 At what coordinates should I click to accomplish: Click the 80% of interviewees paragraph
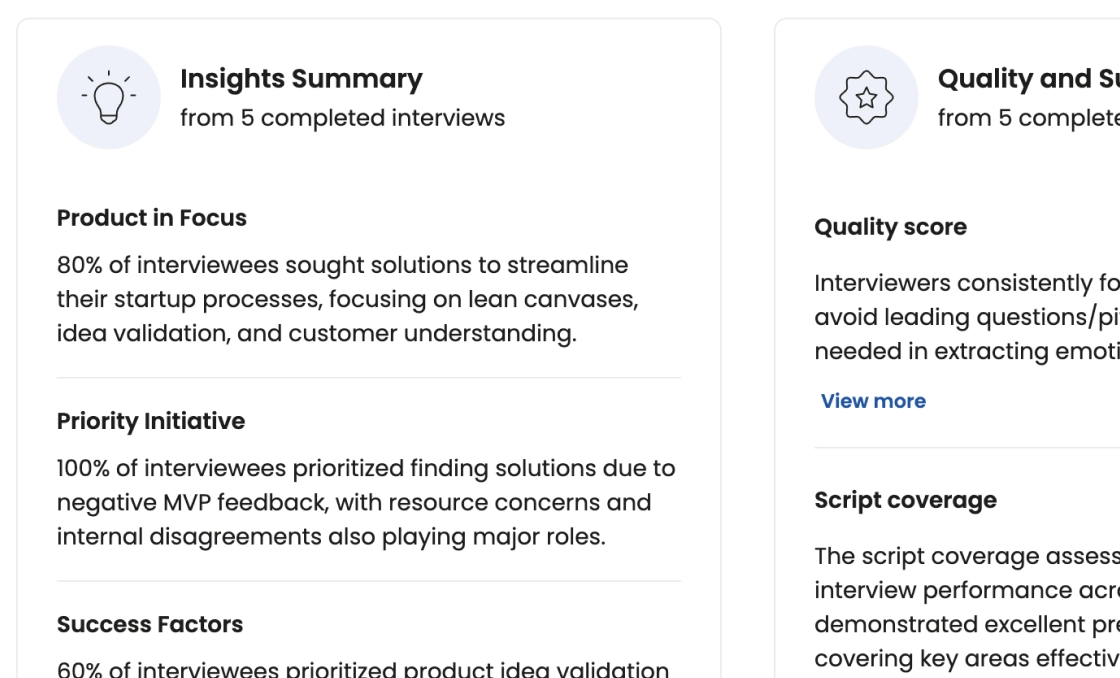[348, 299]
